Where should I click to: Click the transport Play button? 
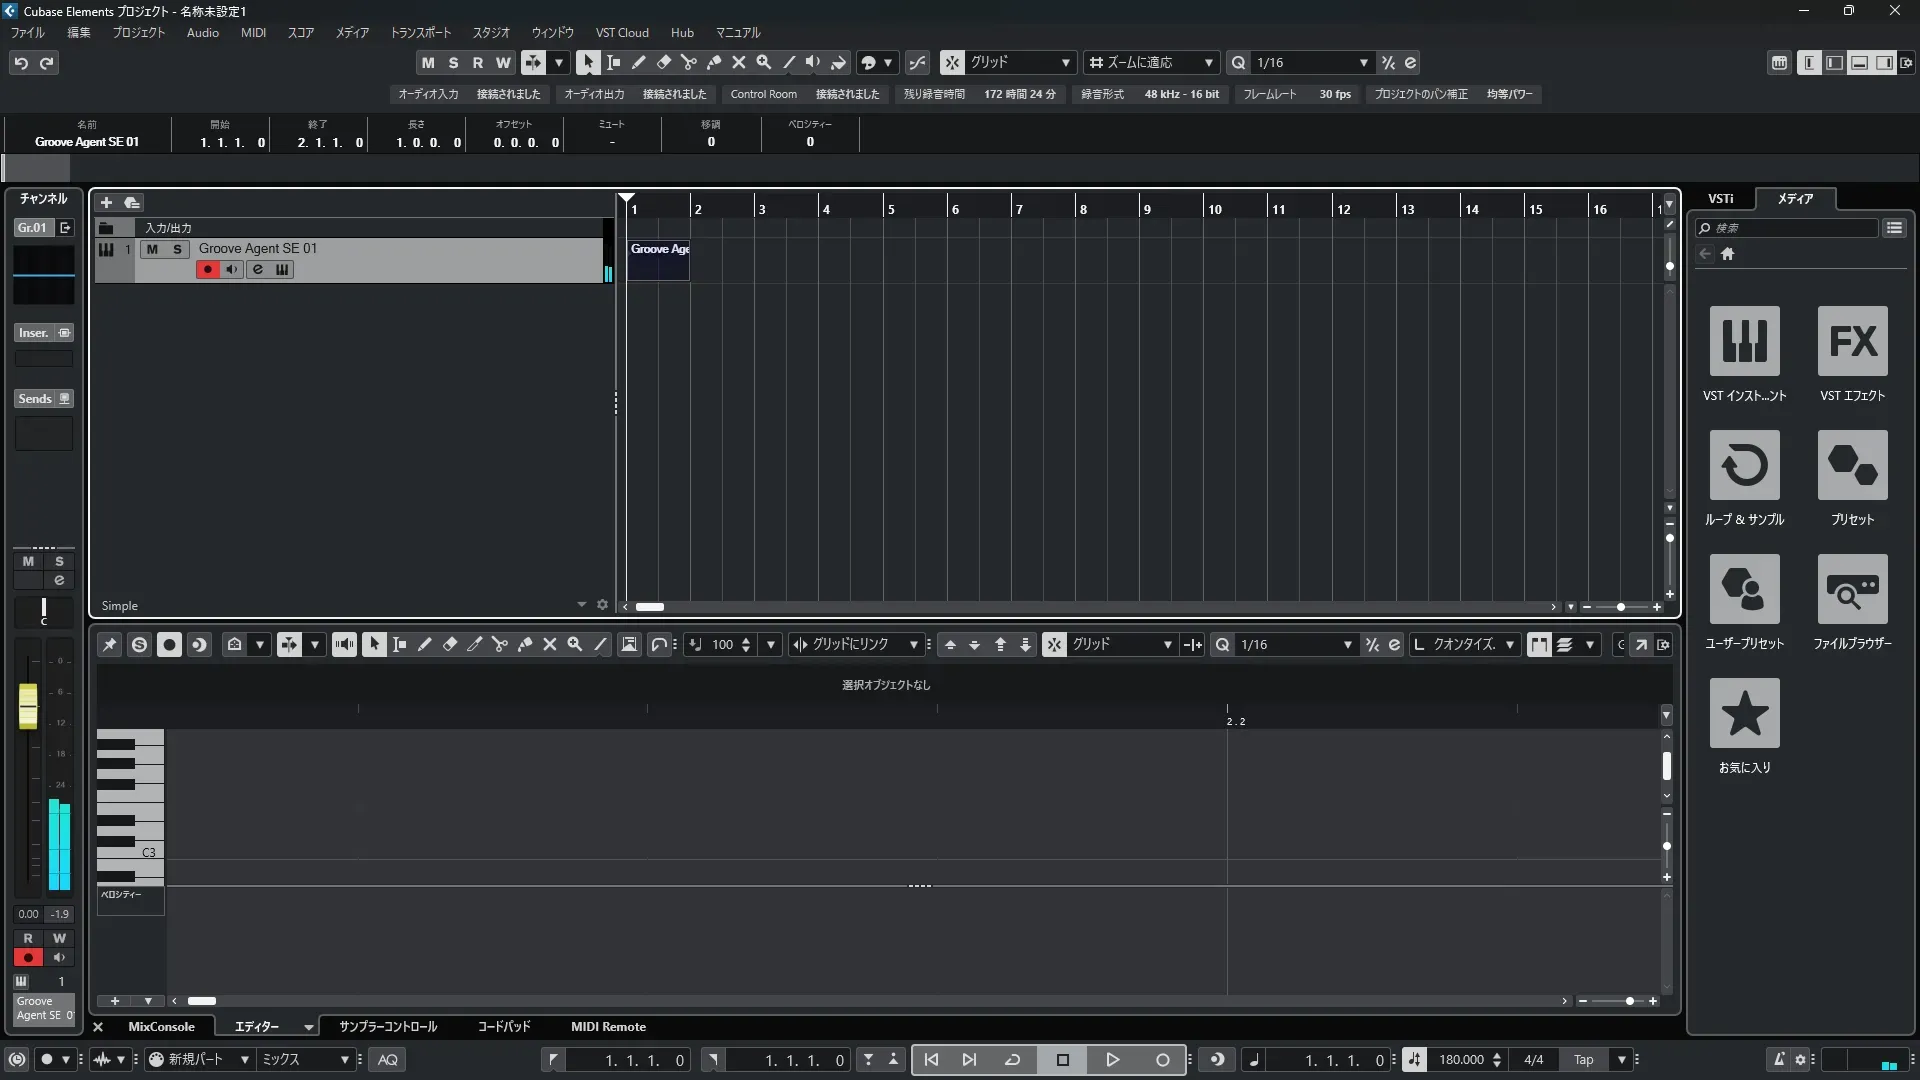tap(1112, 1060)
